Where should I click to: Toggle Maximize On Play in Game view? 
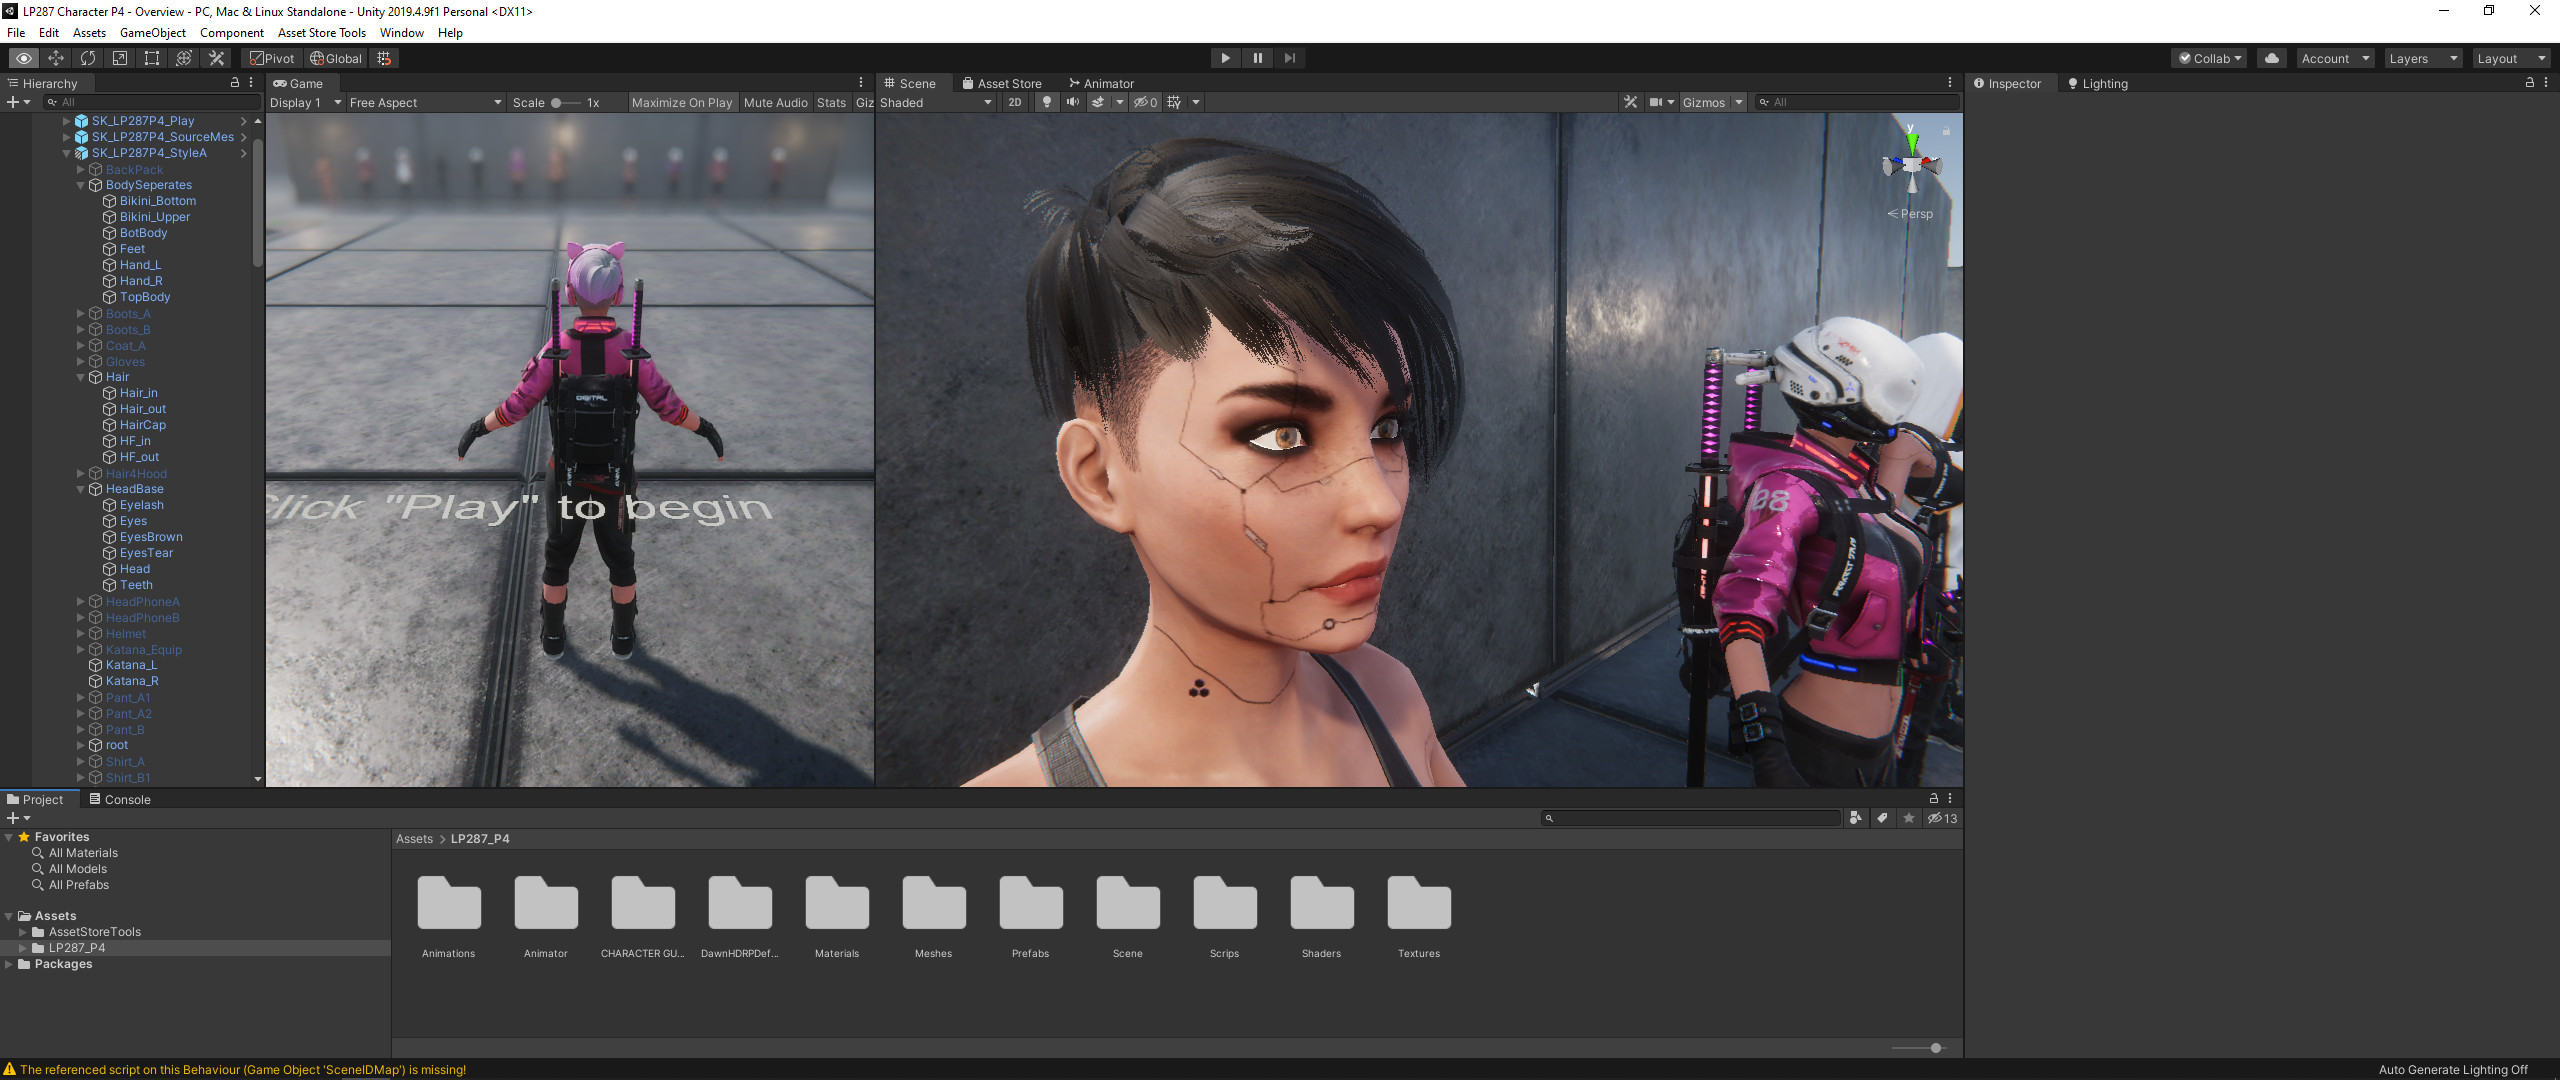pos(682,102)
